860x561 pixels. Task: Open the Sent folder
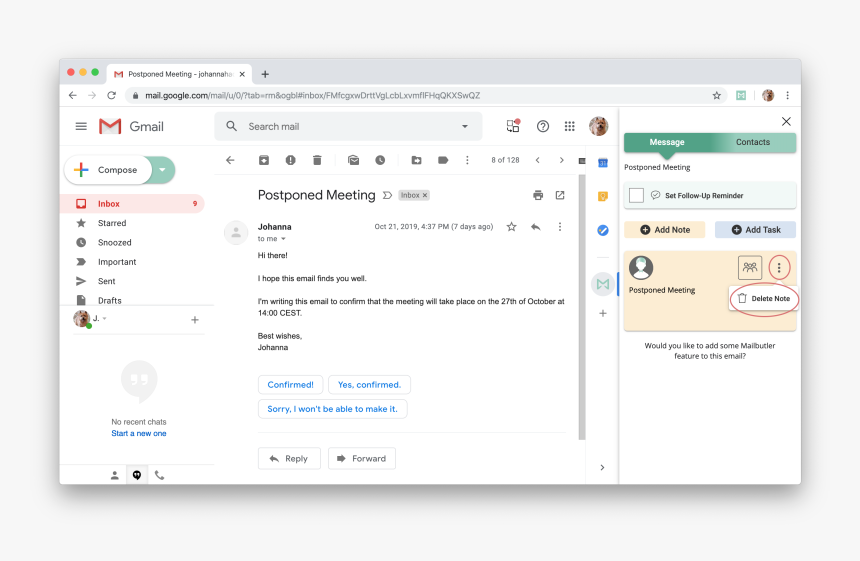[x=132, y=281]
